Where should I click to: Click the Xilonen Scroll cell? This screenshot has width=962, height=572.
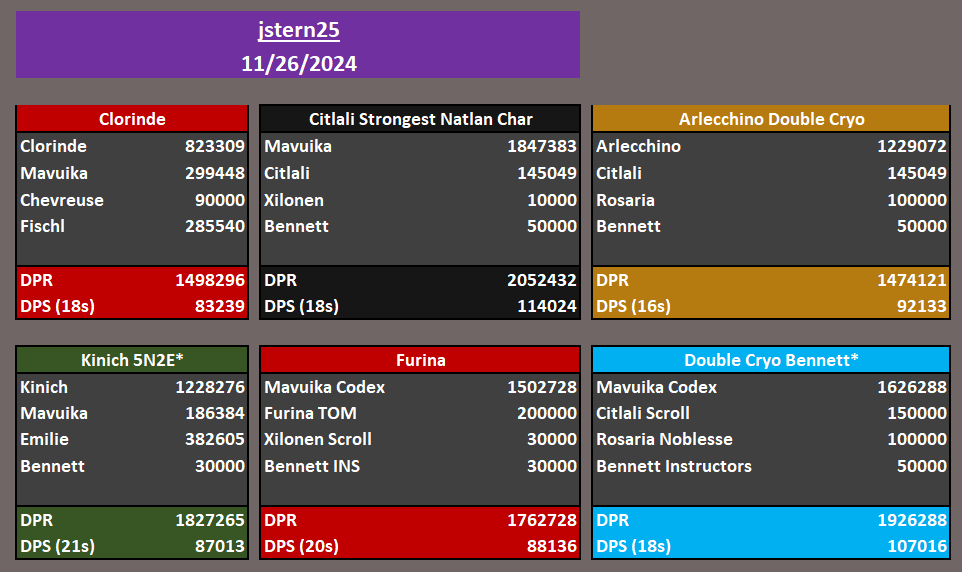[x=318, y=440]
